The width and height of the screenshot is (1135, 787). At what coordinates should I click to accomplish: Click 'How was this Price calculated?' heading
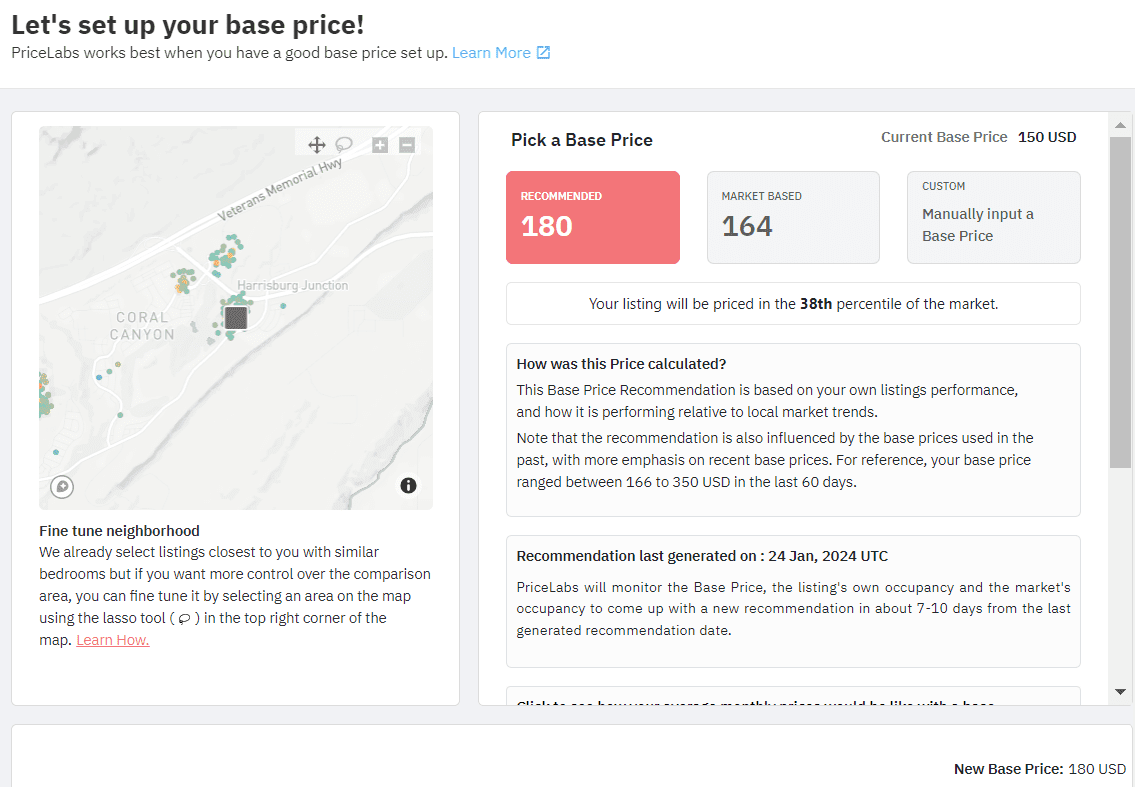pyautogui.click(x=621, y=364)
